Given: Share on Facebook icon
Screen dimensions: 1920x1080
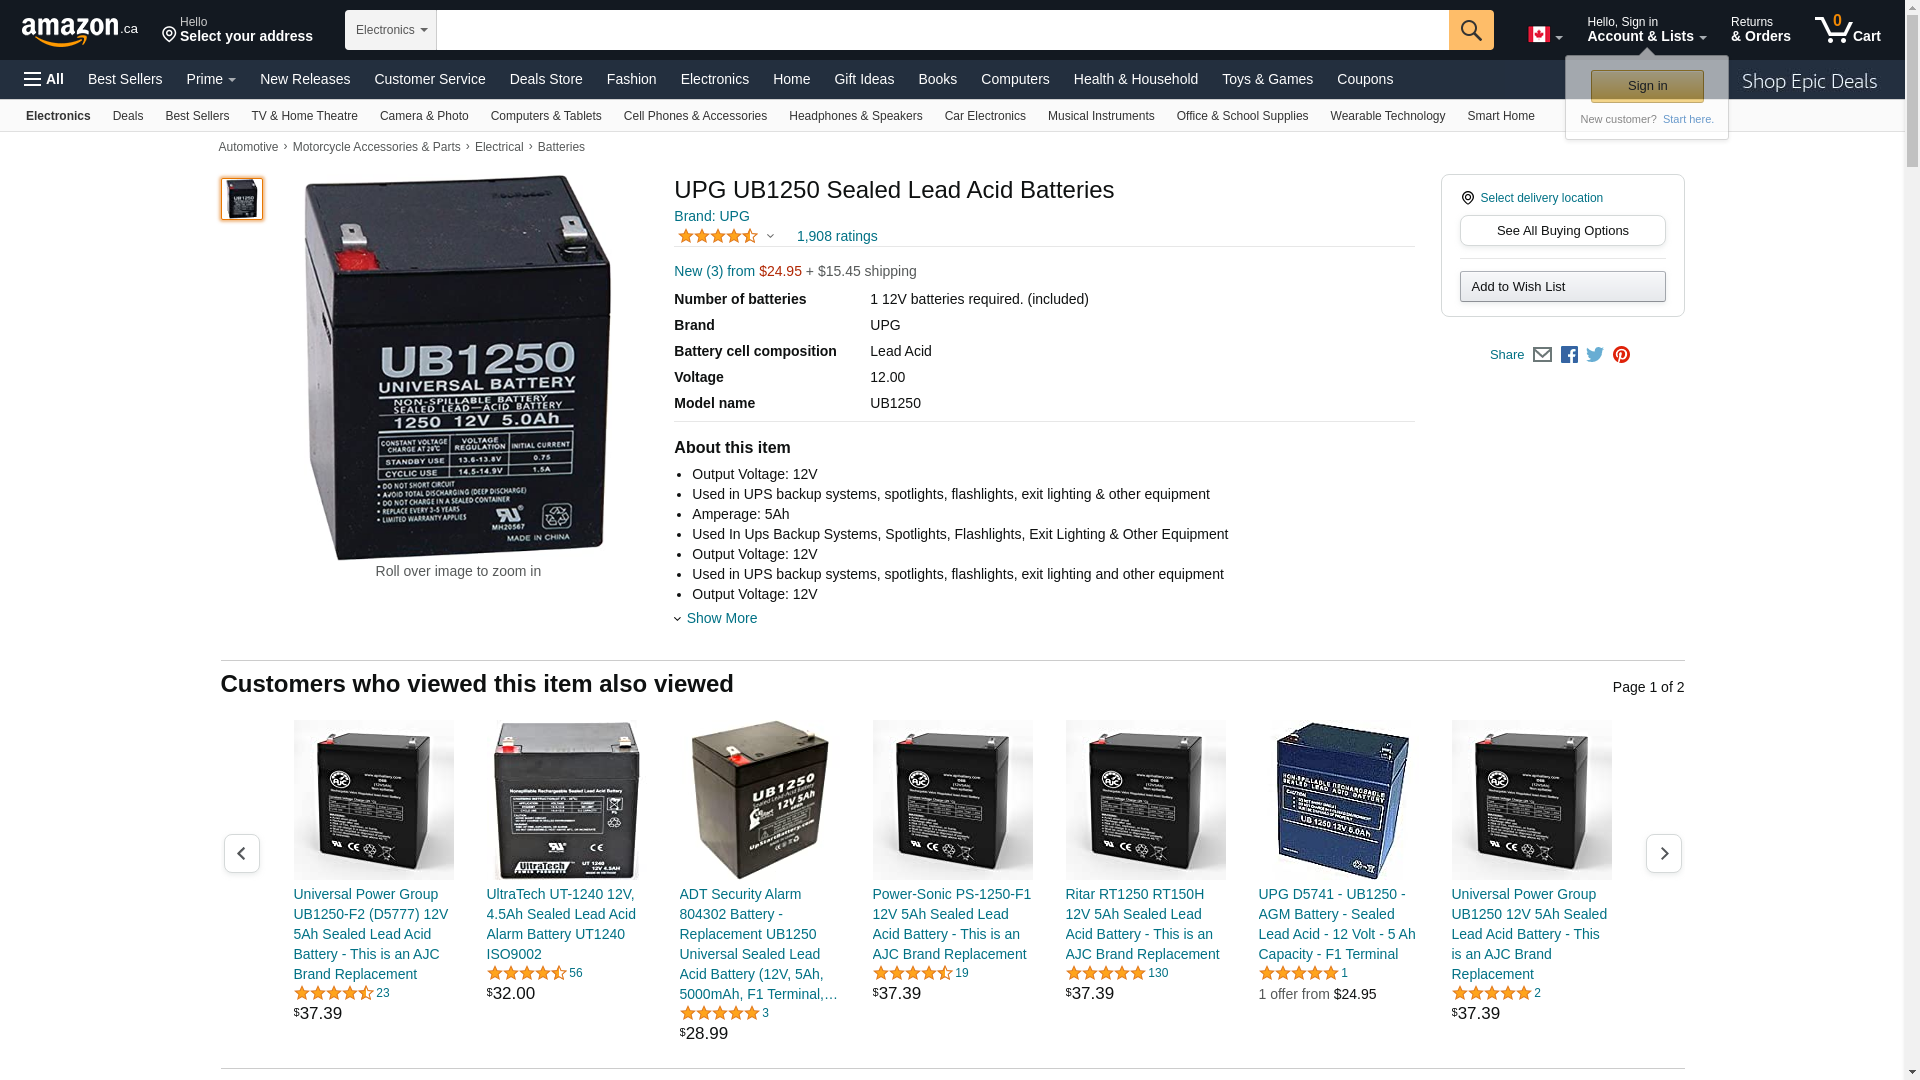Looking at the screenshot, I should (1569, 355).
